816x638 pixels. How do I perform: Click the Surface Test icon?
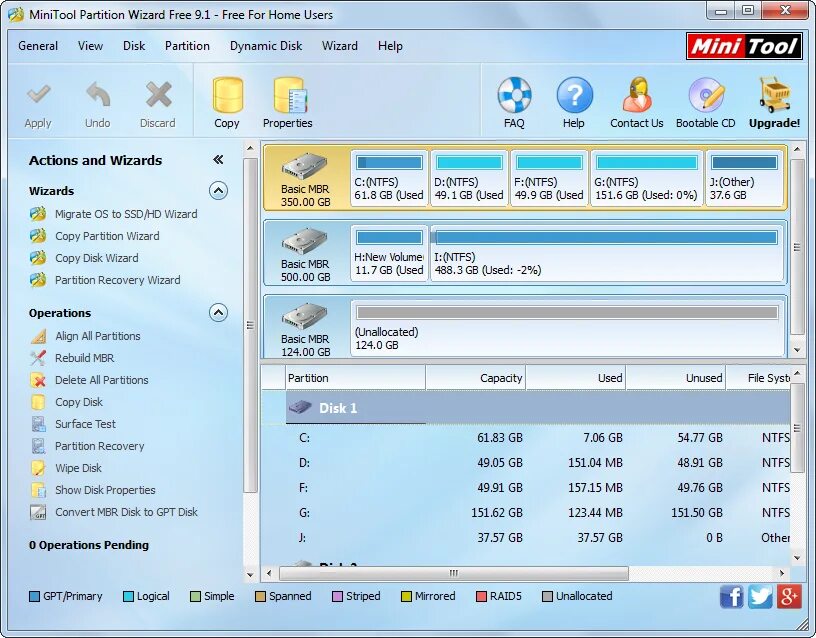(x=38, y=424)
